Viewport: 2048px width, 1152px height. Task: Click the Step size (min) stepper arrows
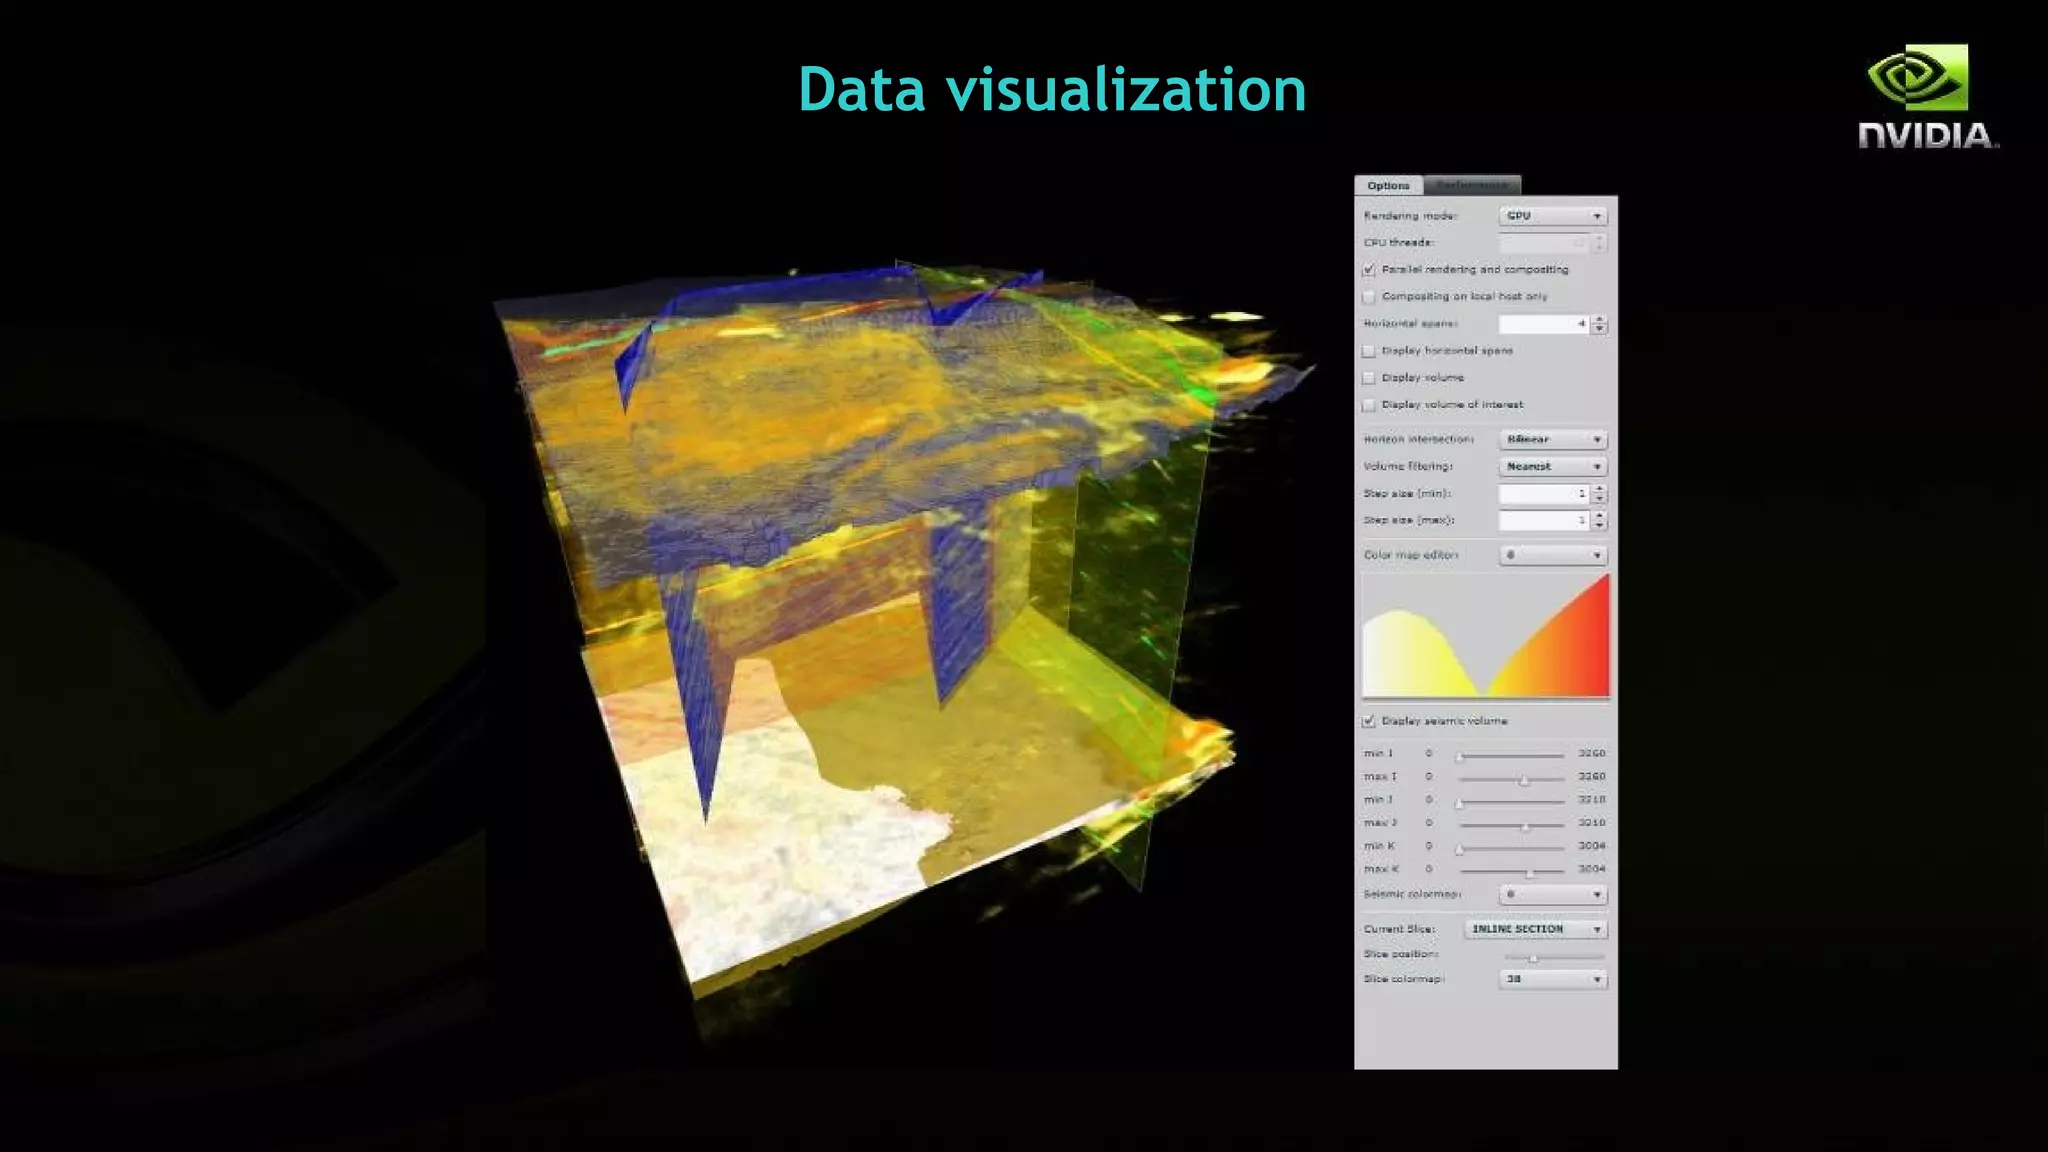[1600, 493]
